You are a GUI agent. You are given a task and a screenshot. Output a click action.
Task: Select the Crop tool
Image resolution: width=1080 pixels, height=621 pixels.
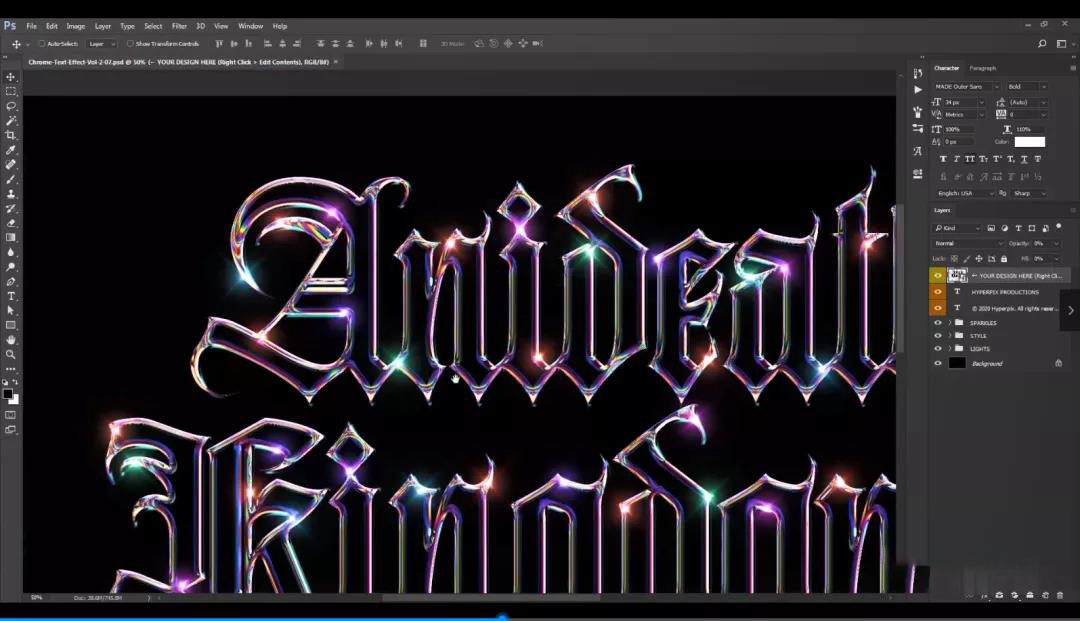pos(11,135)
